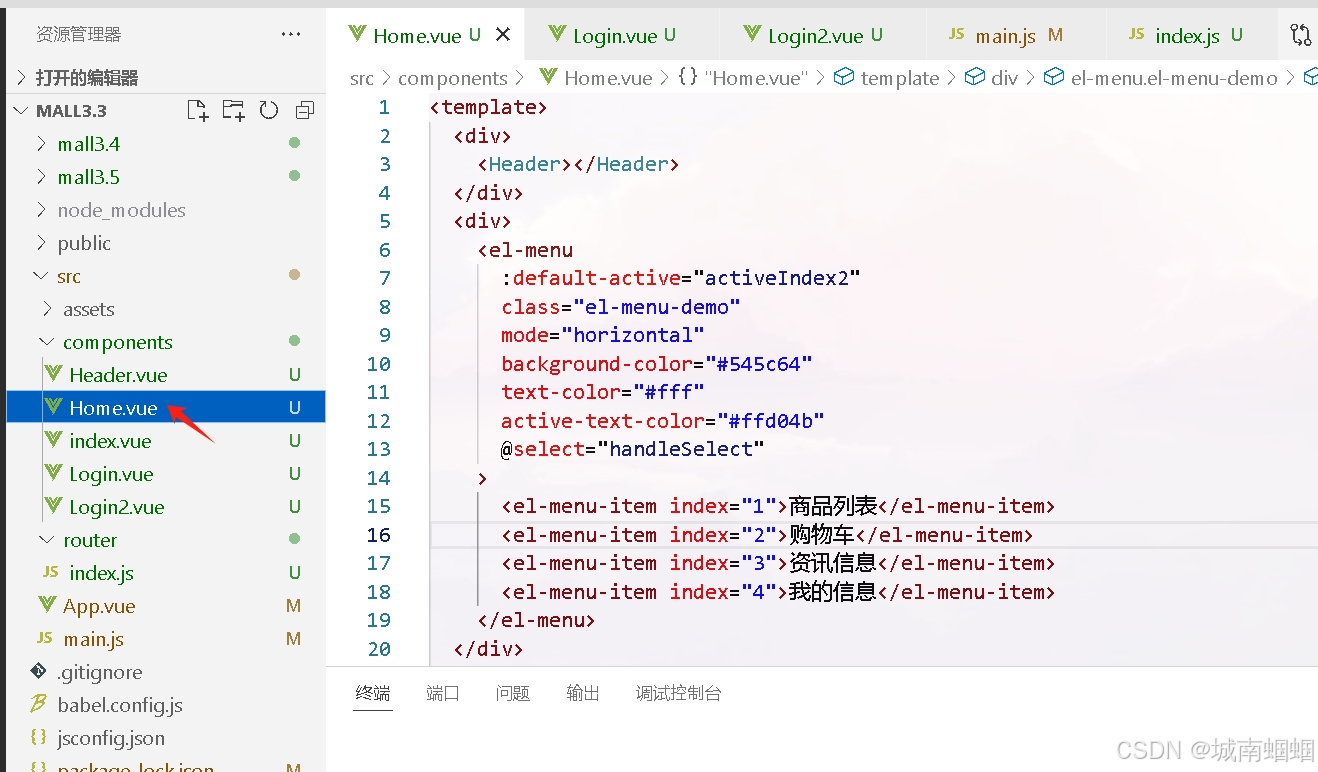
Task: Collapse all folders in explorer icon
Action: click(304, 110)
